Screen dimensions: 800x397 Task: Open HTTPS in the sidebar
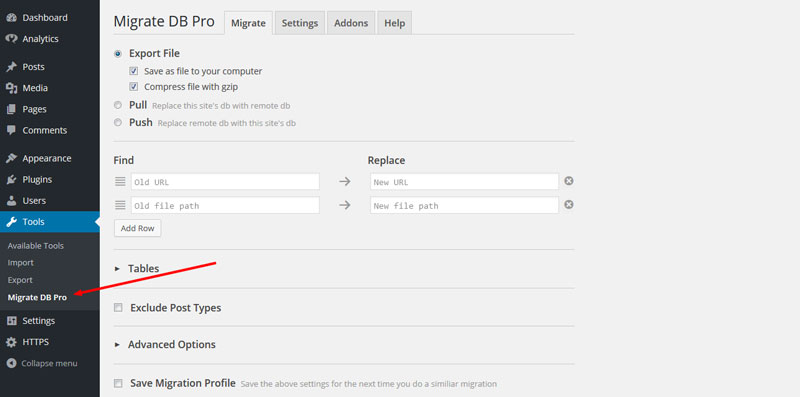click(36, 342)
